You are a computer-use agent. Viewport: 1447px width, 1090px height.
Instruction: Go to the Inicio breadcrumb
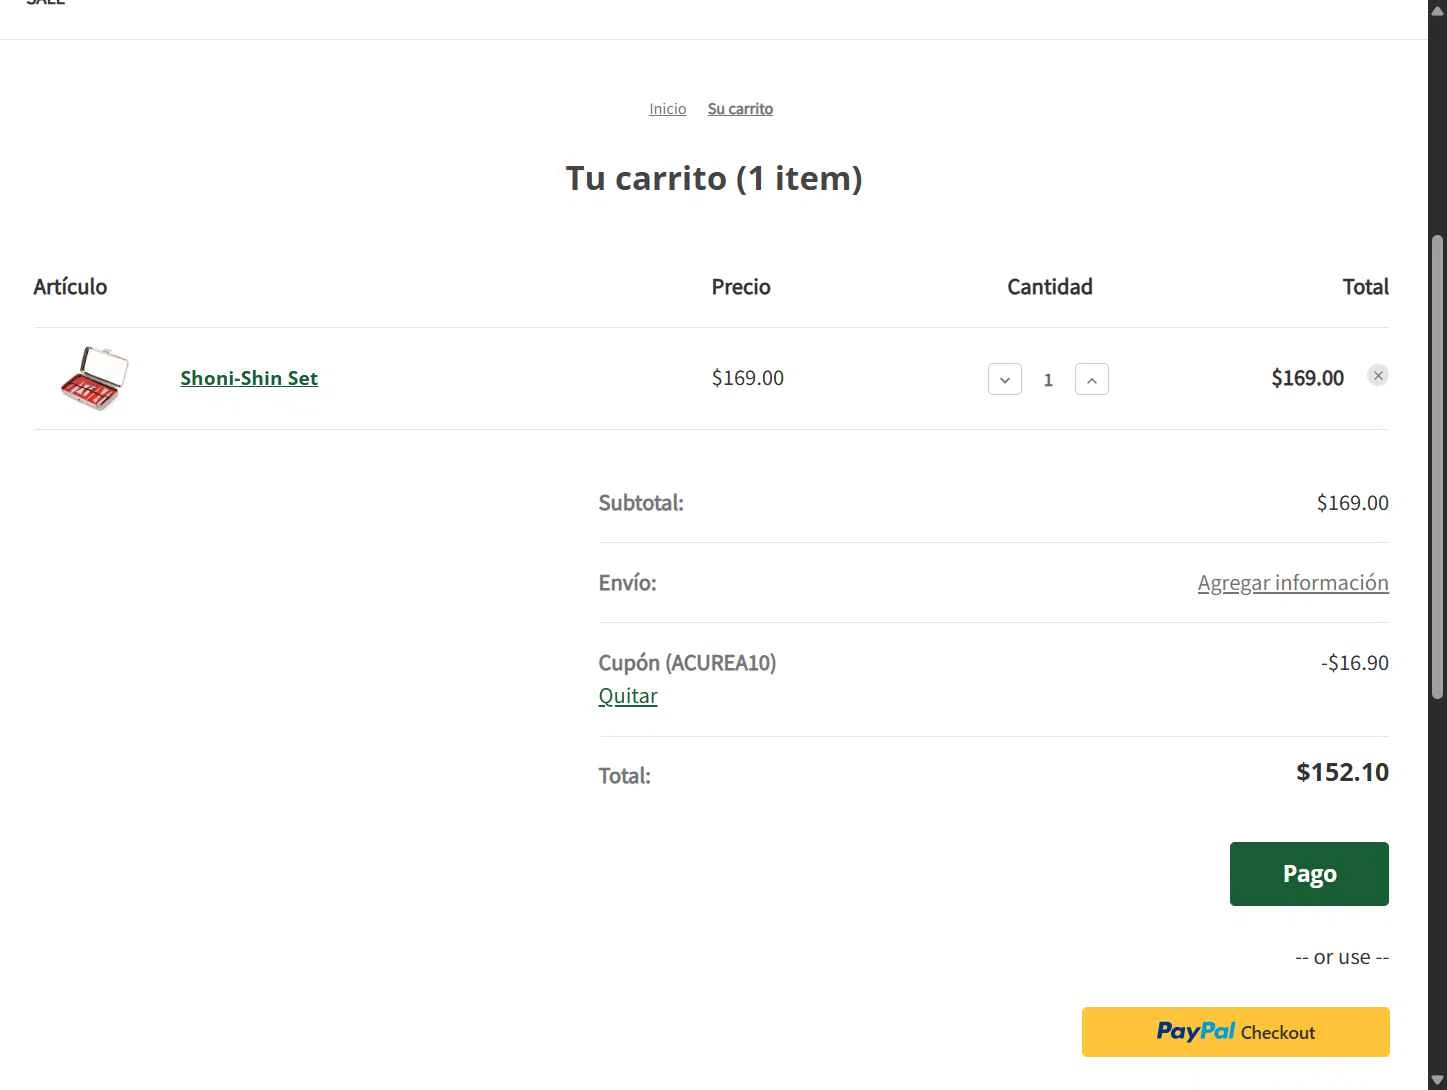point(668,109)
